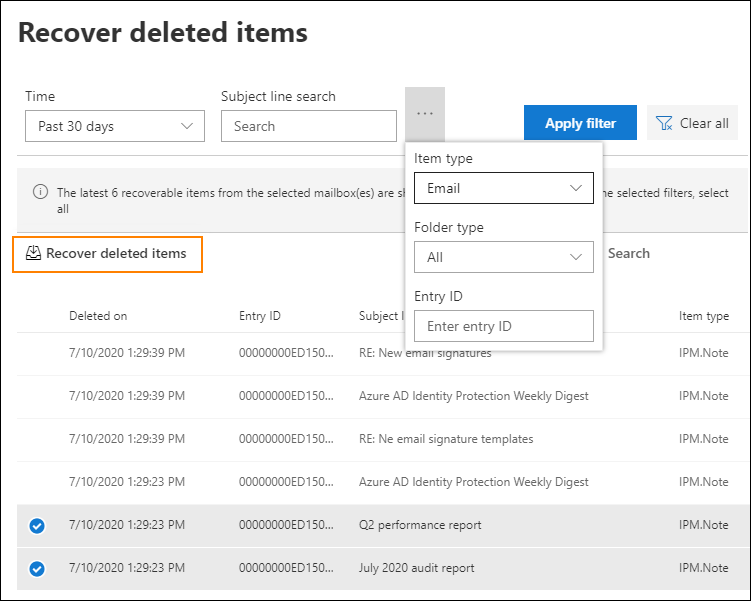This screenshot has height=601, width=751.
Task: Select 'RE: Ne email signature templates' subject
Action: (x=446, y=439)
